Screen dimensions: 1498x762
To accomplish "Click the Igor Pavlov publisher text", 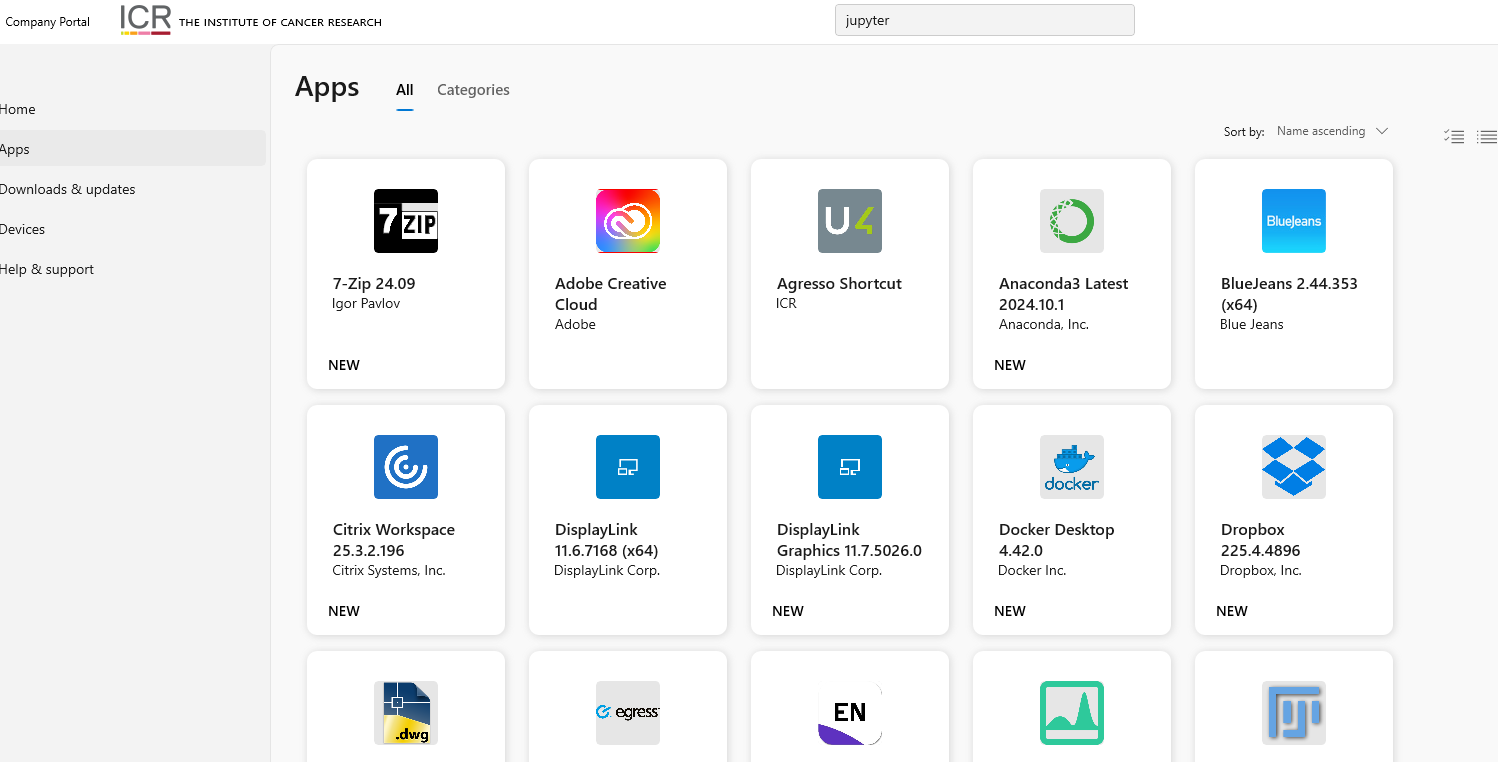I will pyautogui.click(x=366, y=303).
